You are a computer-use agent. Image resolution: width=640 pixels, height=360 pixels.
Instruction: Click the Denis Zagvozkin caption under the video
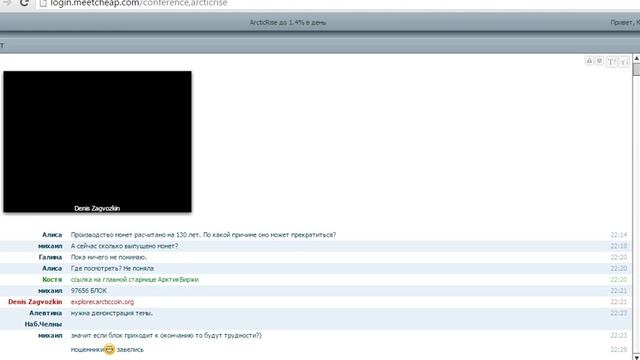coord(97,208)
